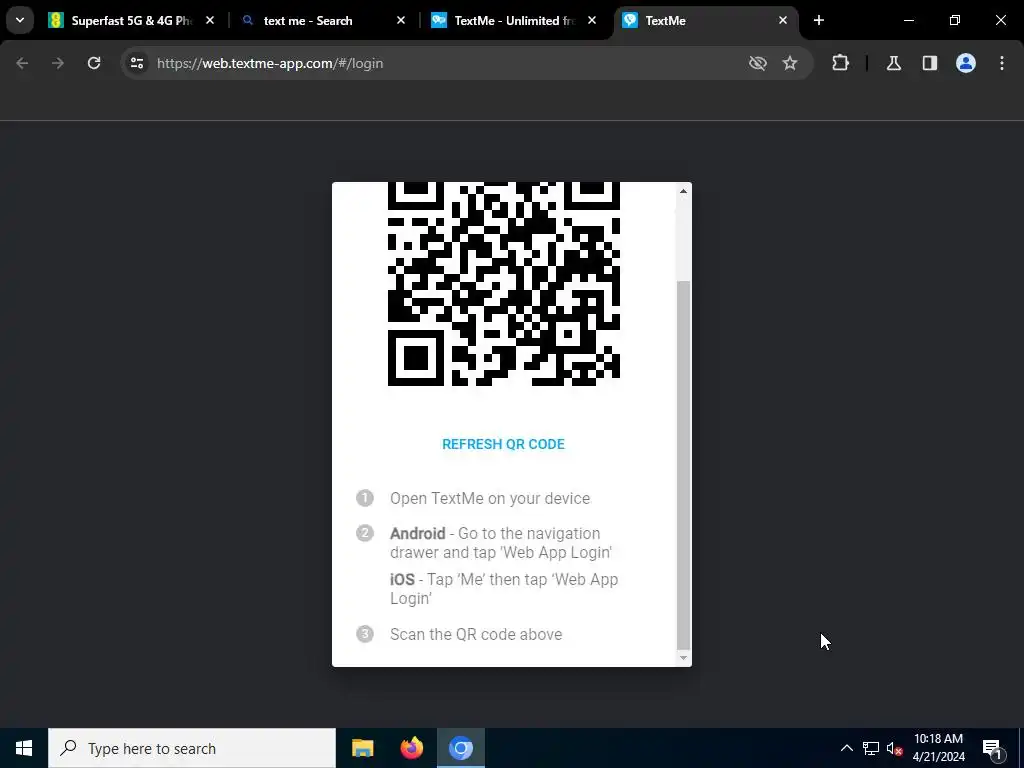Open a new tab with plus button
This screenshot has width=1024, height=768.
pyautogui.click(x=819, y=20)
